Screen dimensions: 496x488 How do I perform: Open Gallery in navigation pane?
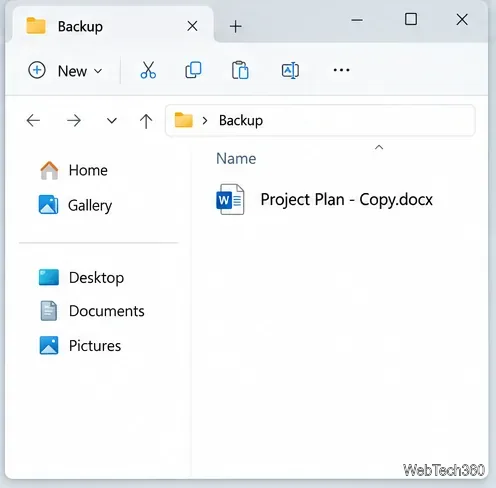coord(75,205)
